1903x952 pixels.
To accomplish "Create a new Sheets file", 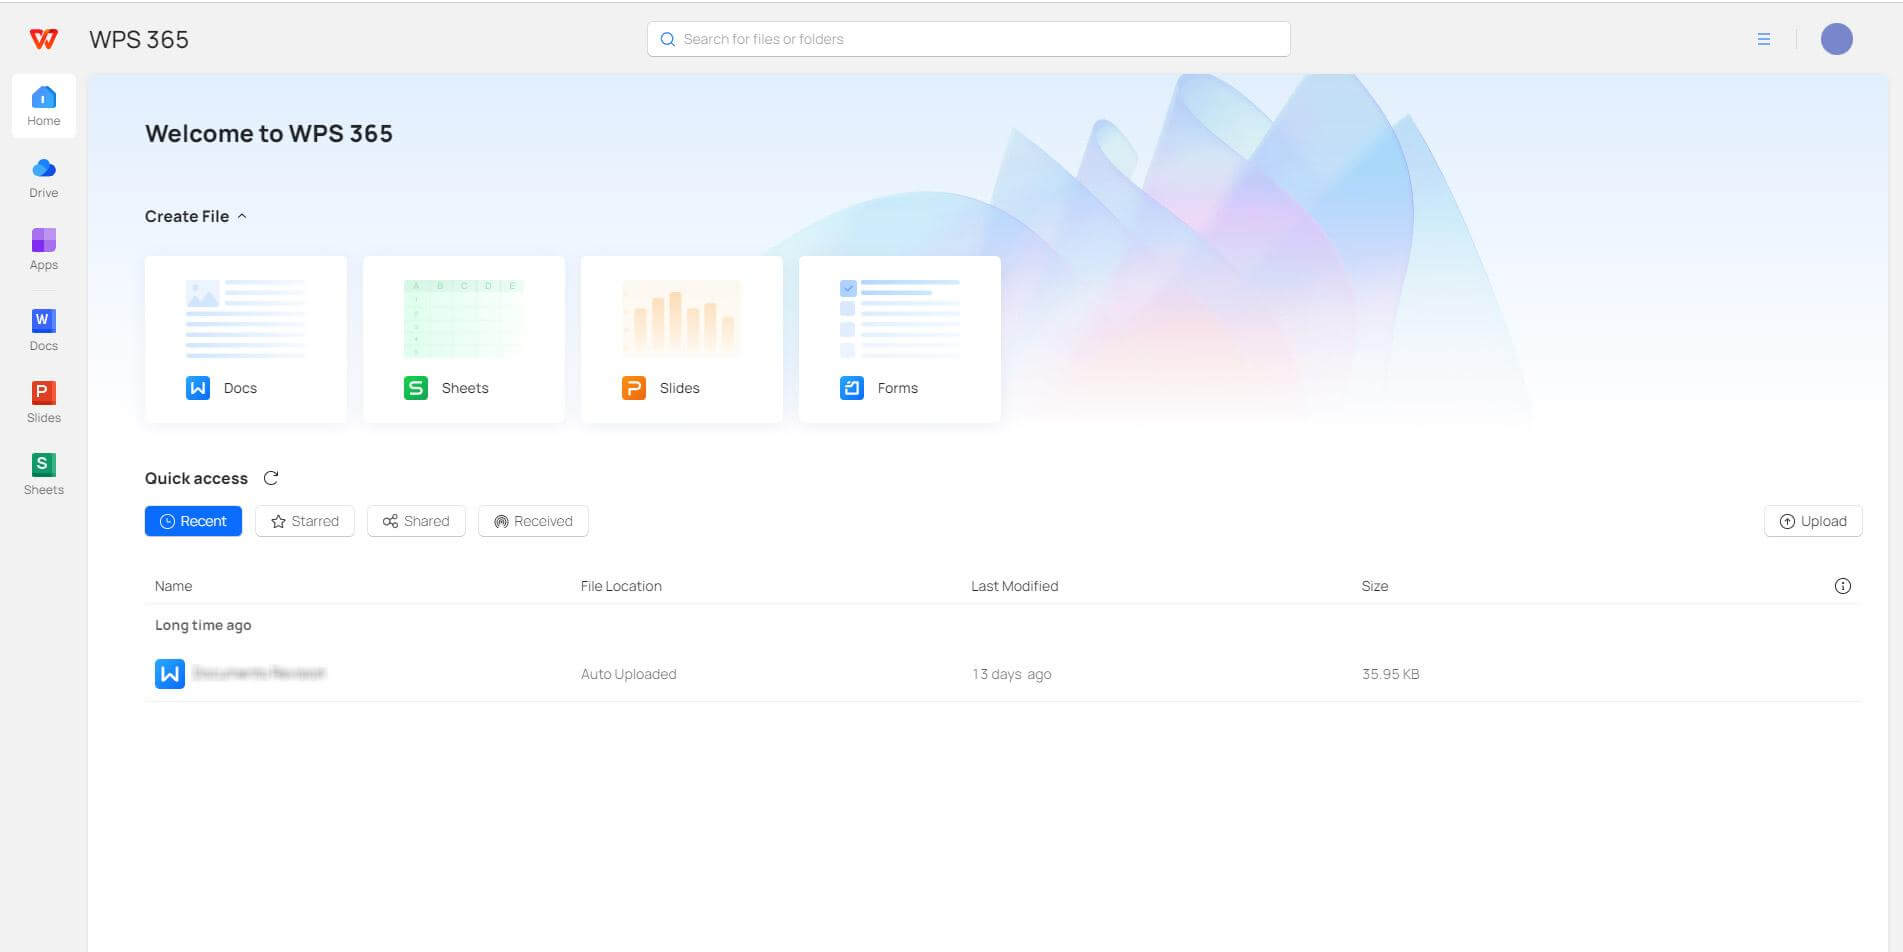I will (x=464, y=339).
